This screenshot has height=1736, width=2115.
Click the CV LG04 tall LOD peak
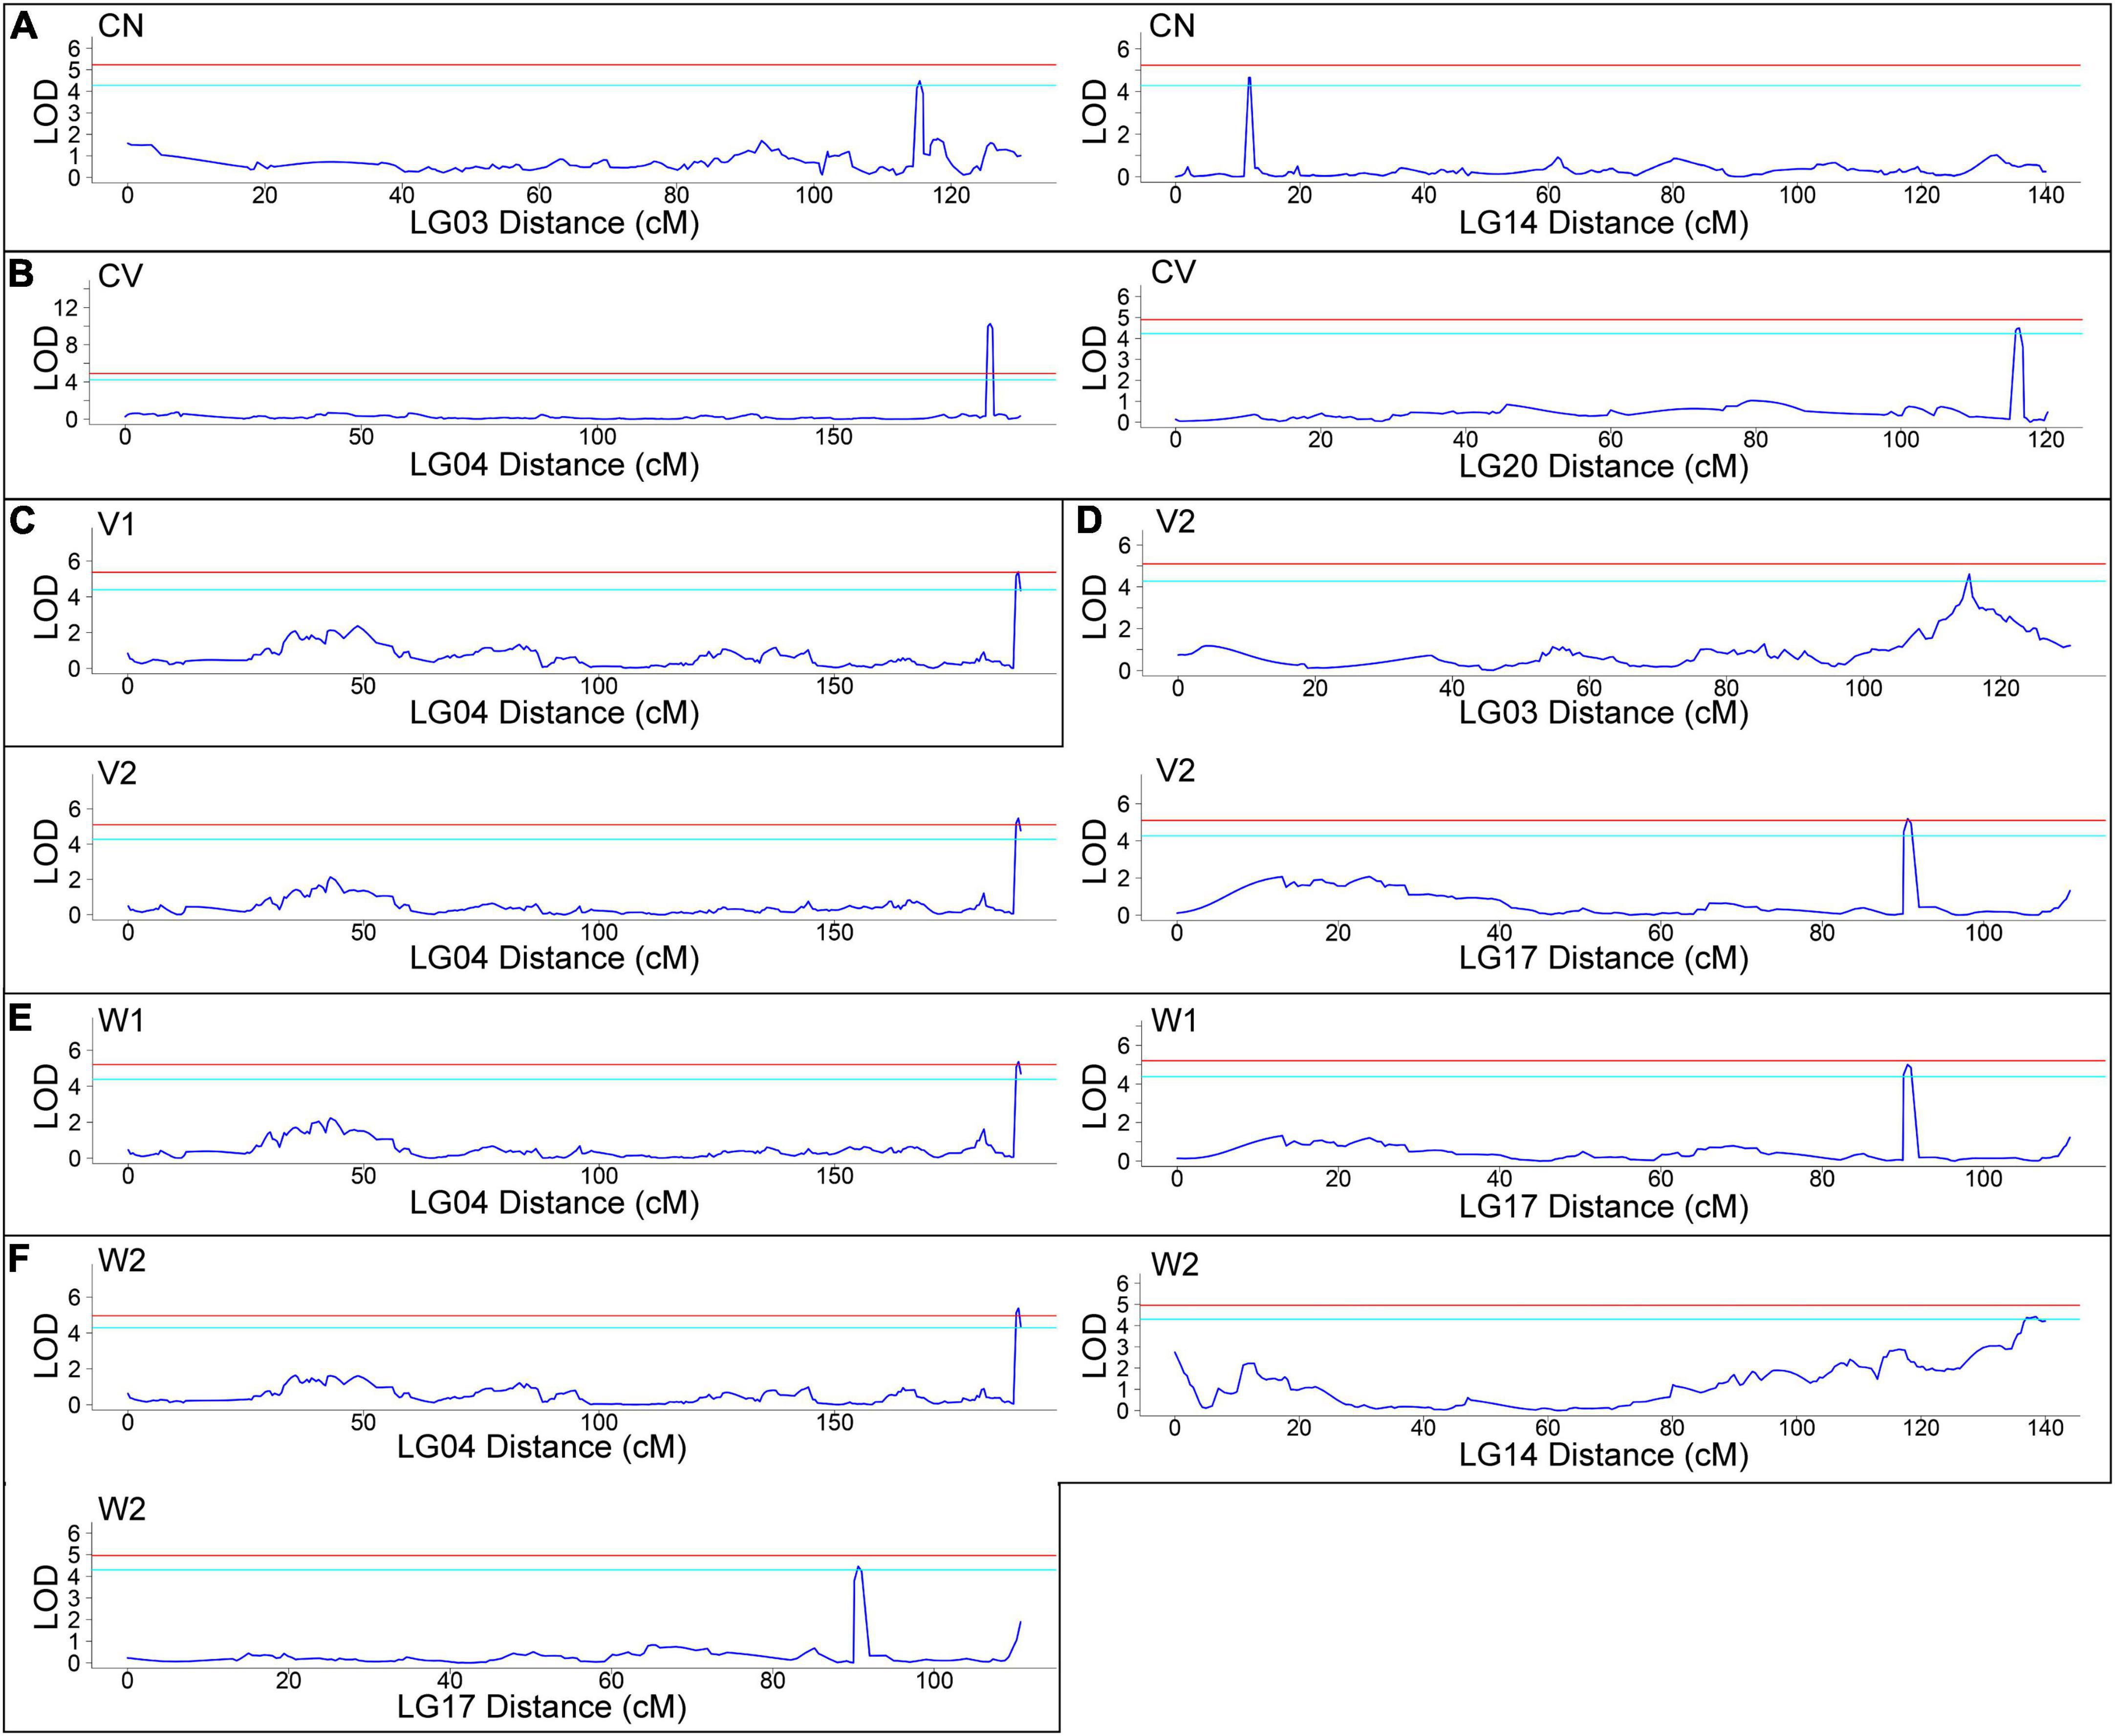click(x=989, y=326)
